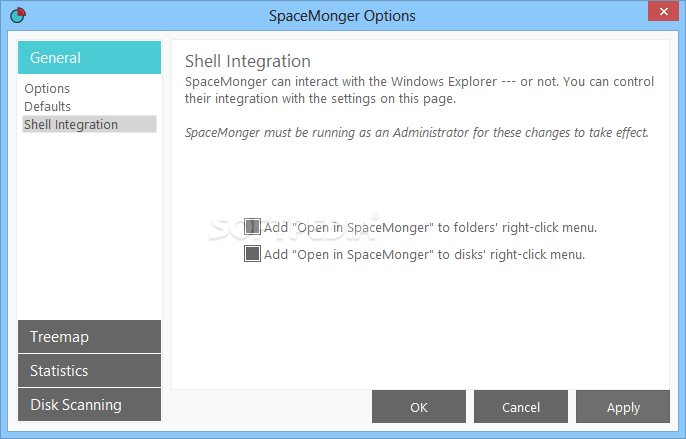Expand the Statistics settings section
686x439 pixels.
click(x=89, y=371)
